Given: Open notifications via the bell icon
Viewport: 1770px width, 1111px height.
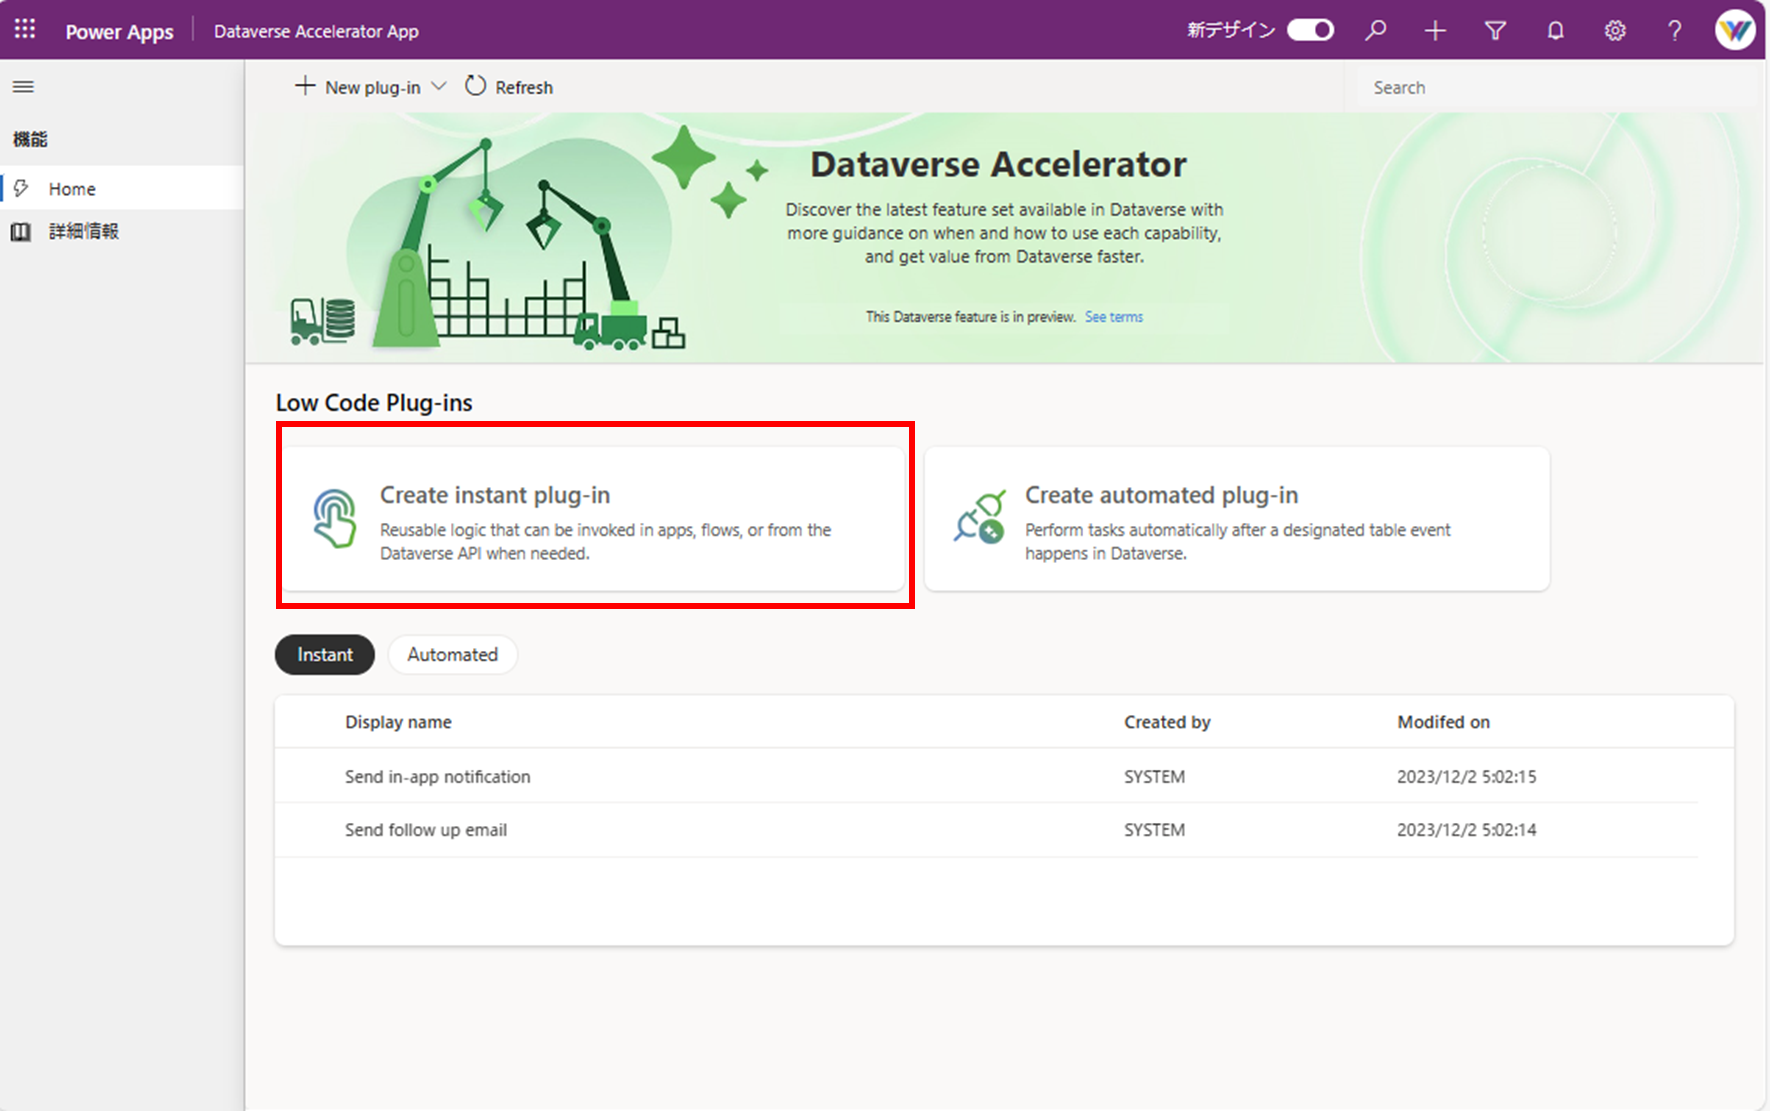Looking at the screenshot, I should pos(1555,30).
